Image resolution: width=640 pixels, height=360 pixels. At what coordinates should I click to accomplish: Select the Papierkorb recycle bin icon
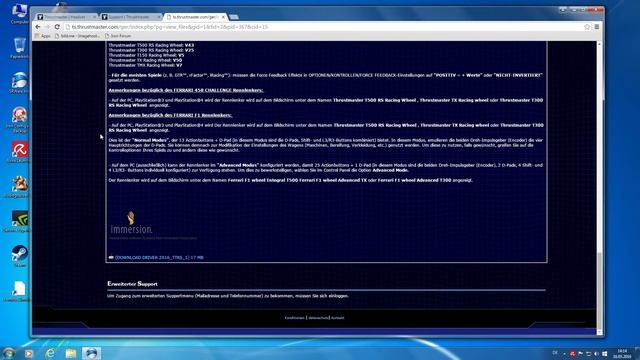19,48
